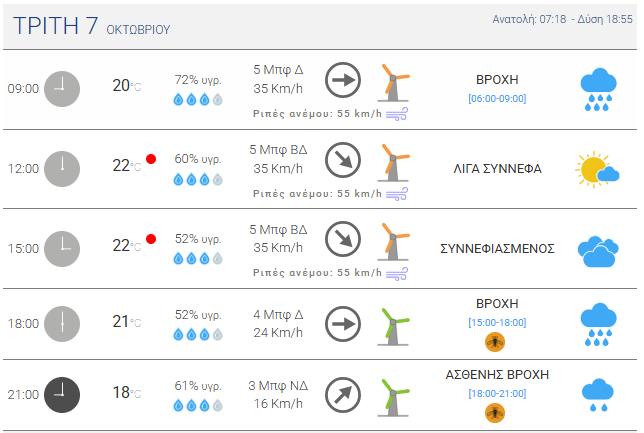Click the orange windmill icon at 12:00
The image size is (644, 433).
(x=394, y=161)
